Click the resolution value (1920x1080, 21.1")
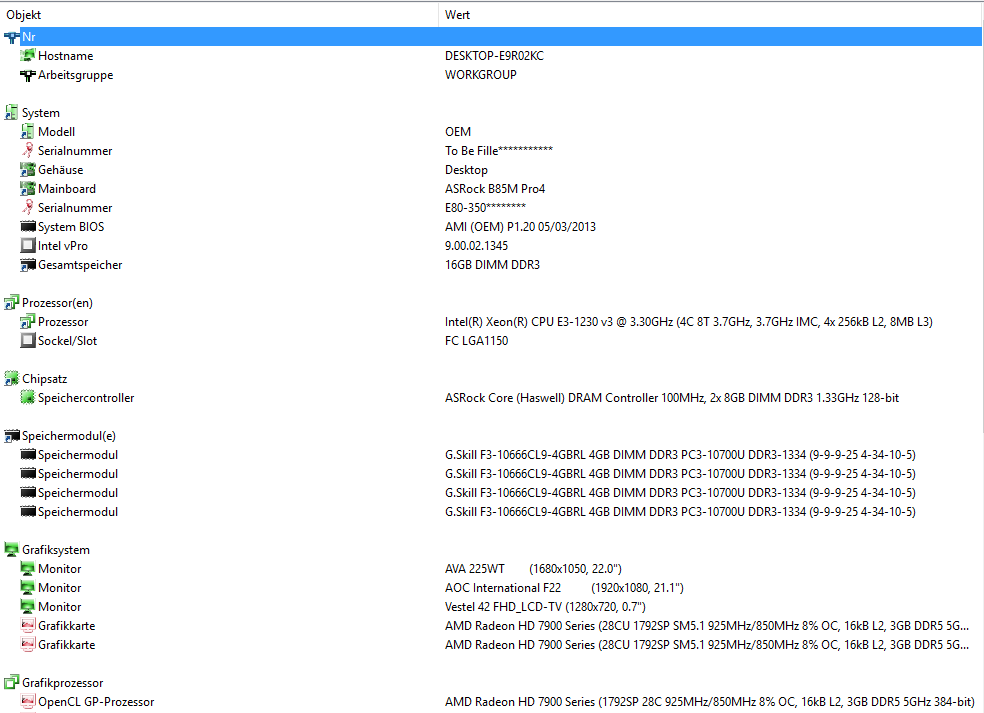Viewport: 984px width, 713px height. (x=638, y=587)
